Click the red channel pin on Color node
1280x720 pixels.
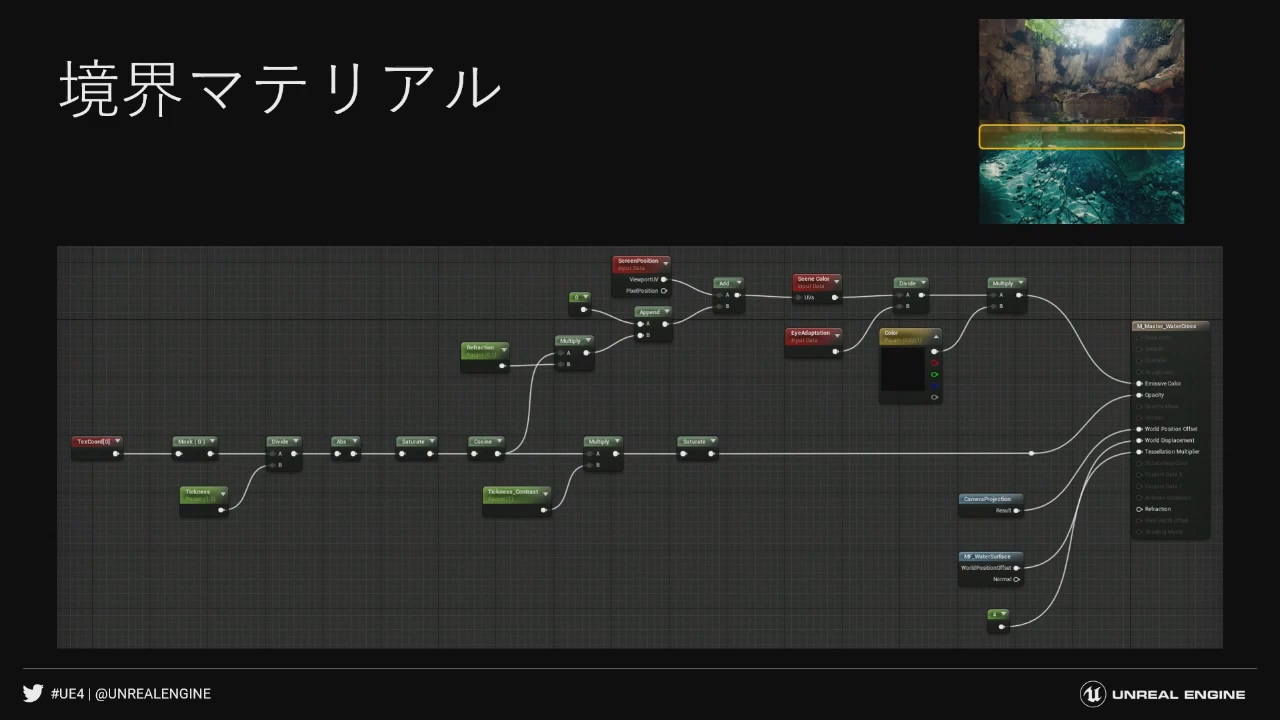935,363
